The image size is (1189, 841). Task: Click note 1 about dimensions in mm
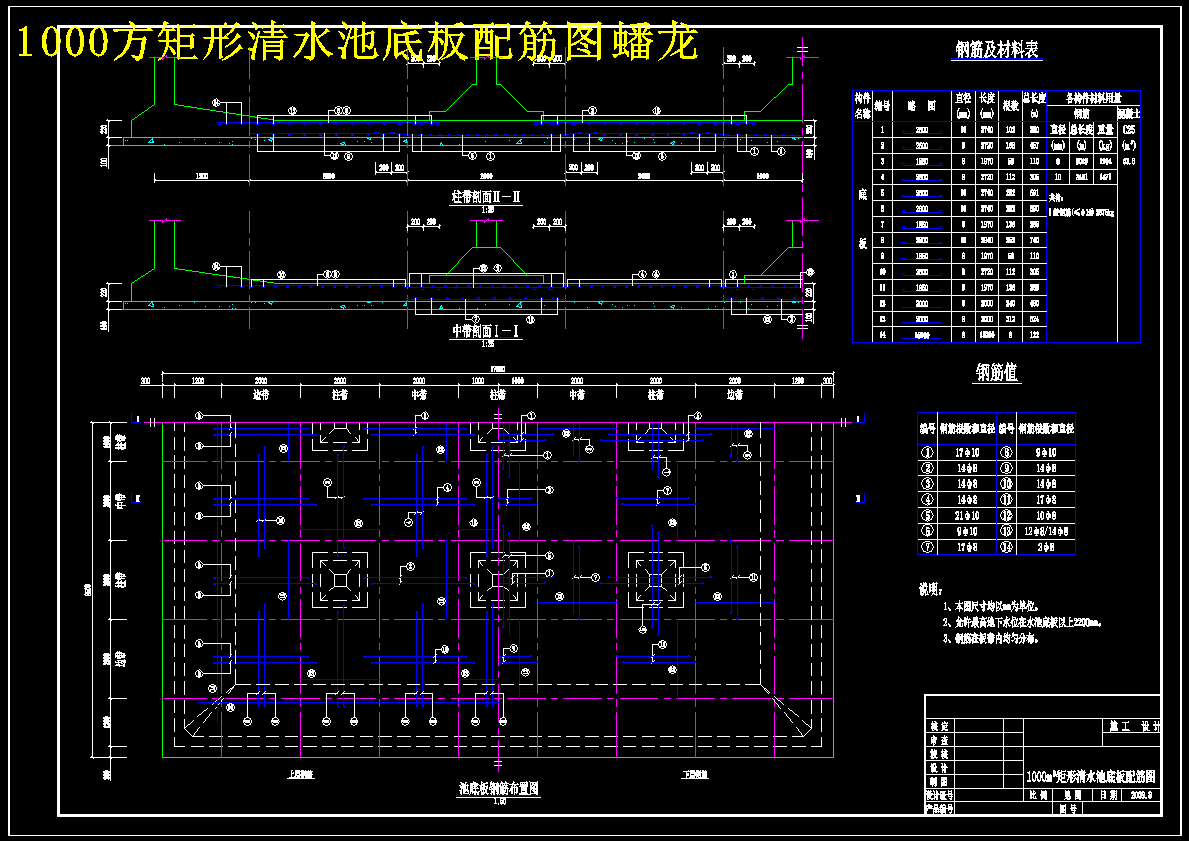[x=991, y=607]
